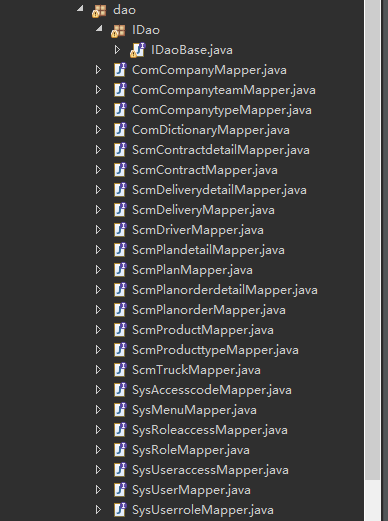Expand the SysMenuMapper.java node

click(x=98, y=410)
